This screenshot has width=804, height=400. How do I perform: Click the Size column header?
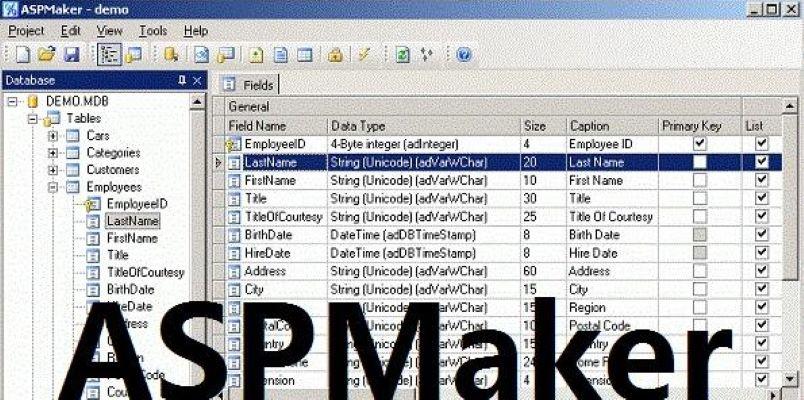543,126
